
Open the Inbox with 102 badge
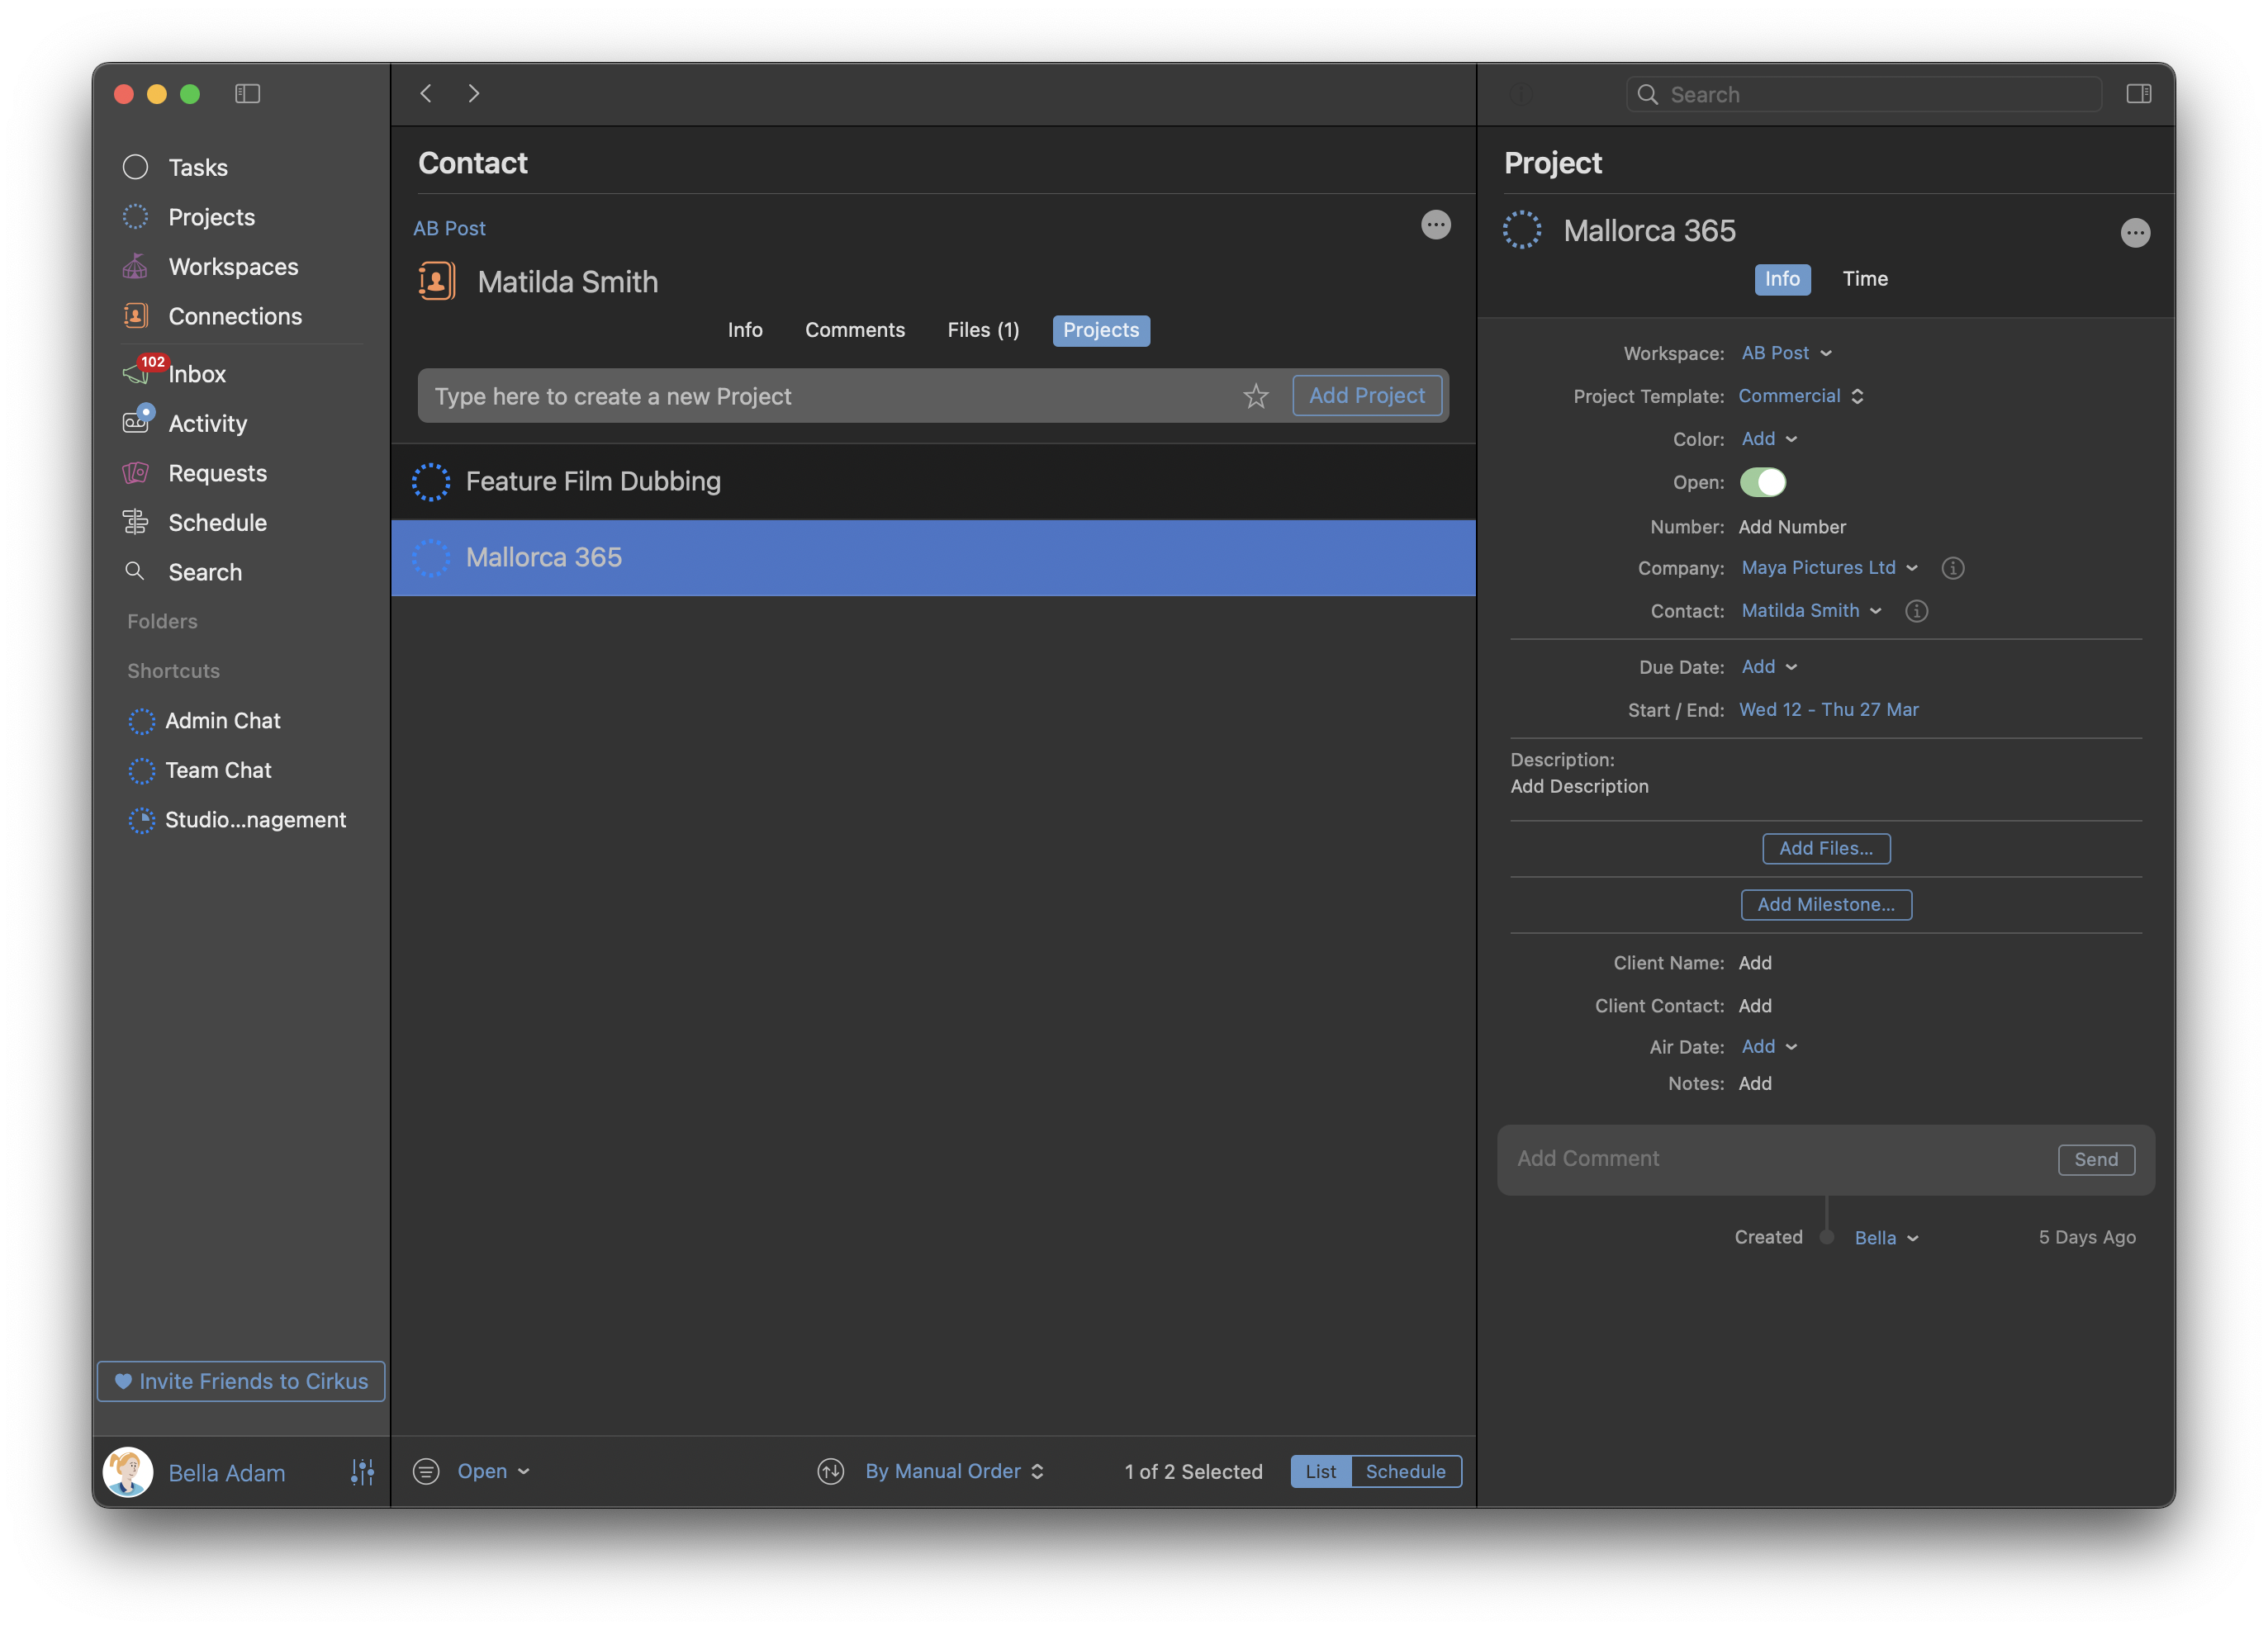[x=196, y=374]
